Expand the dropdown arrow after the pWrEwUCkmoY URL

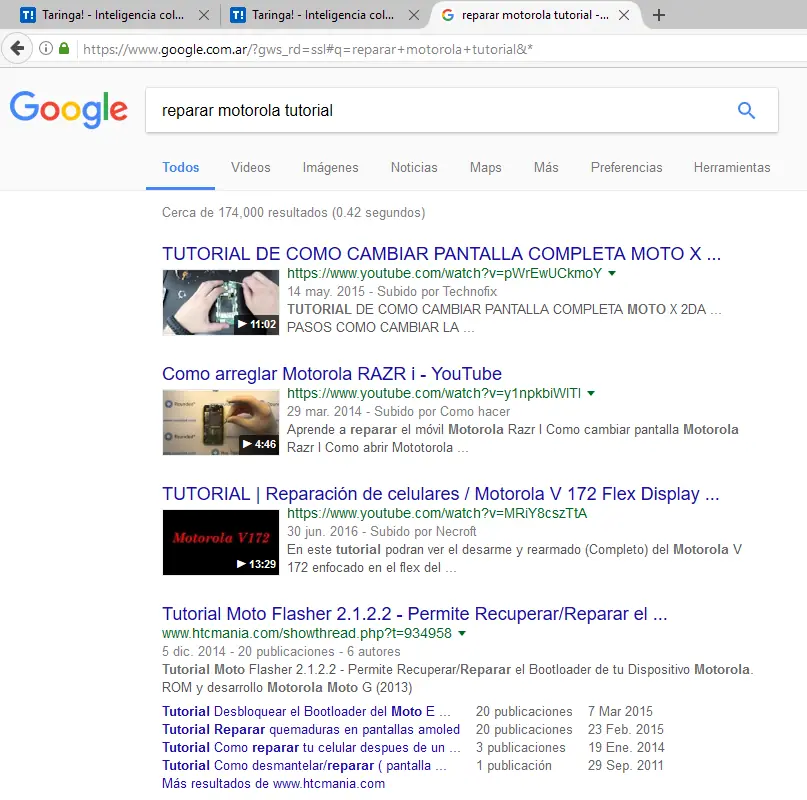612,273
